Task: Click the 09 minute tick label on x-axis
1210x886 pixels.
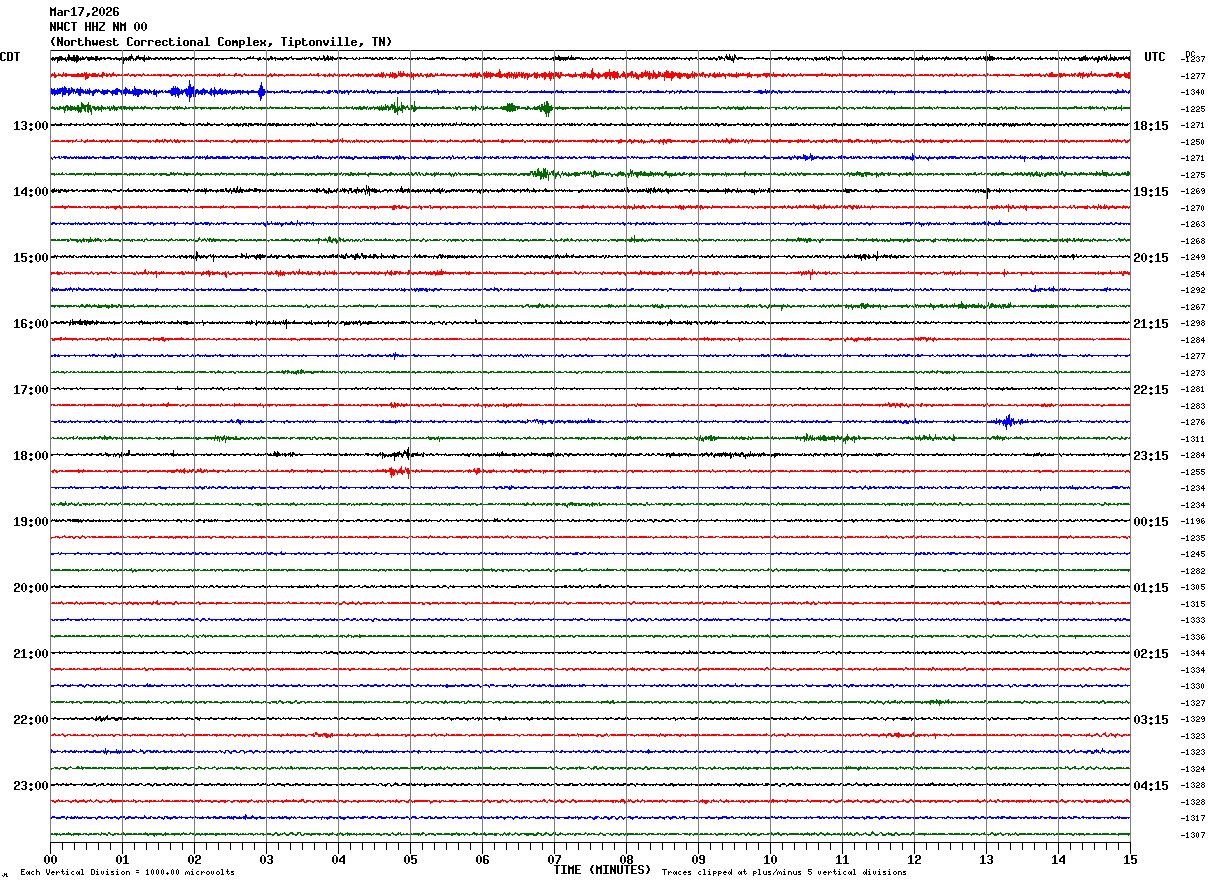Action: coord(698,860)
